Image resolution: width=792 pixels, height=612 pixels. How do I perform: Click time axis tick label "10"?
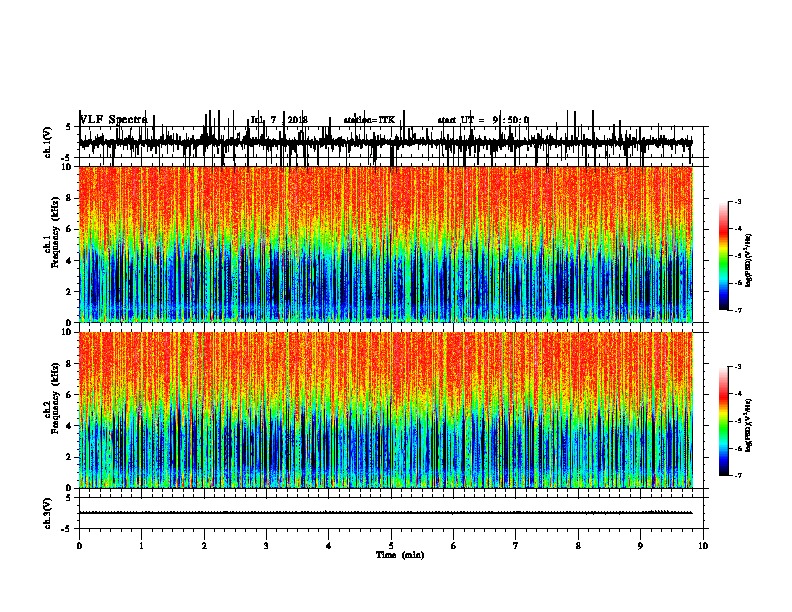[703, 546]
